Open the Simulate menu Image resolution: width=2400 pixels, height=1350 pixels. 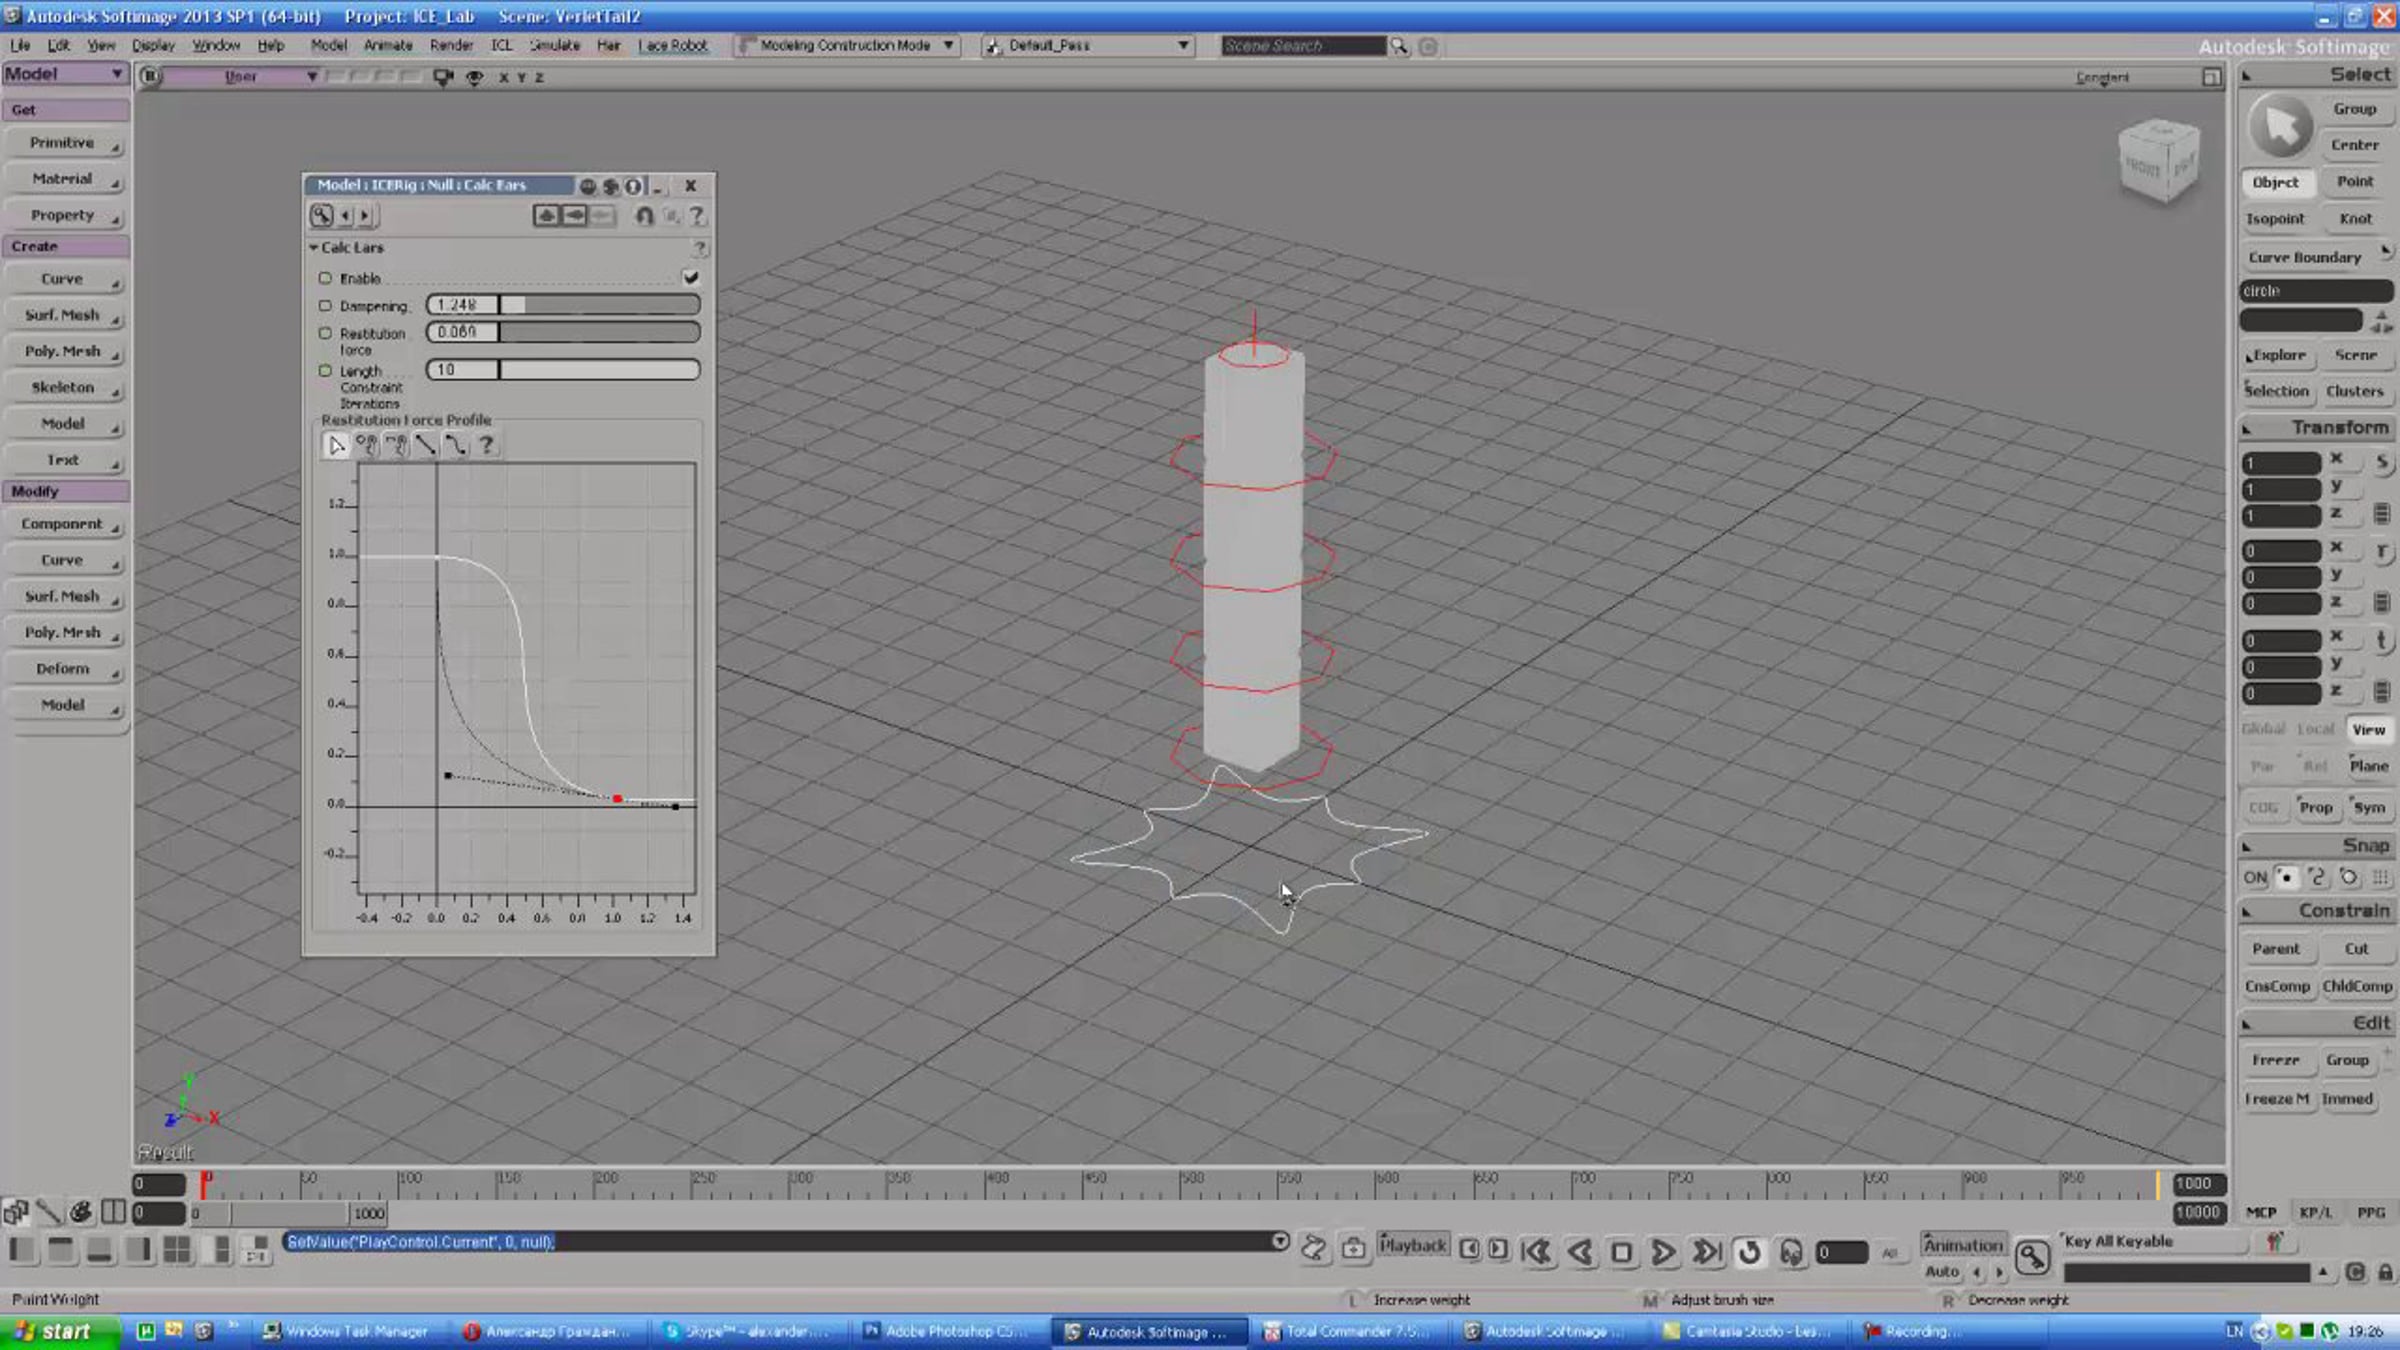[555, 46]
